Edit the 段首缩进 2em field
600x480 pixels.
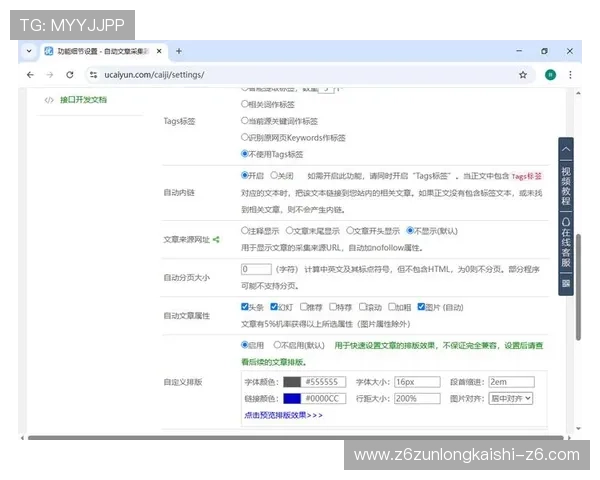click(512, 382)
